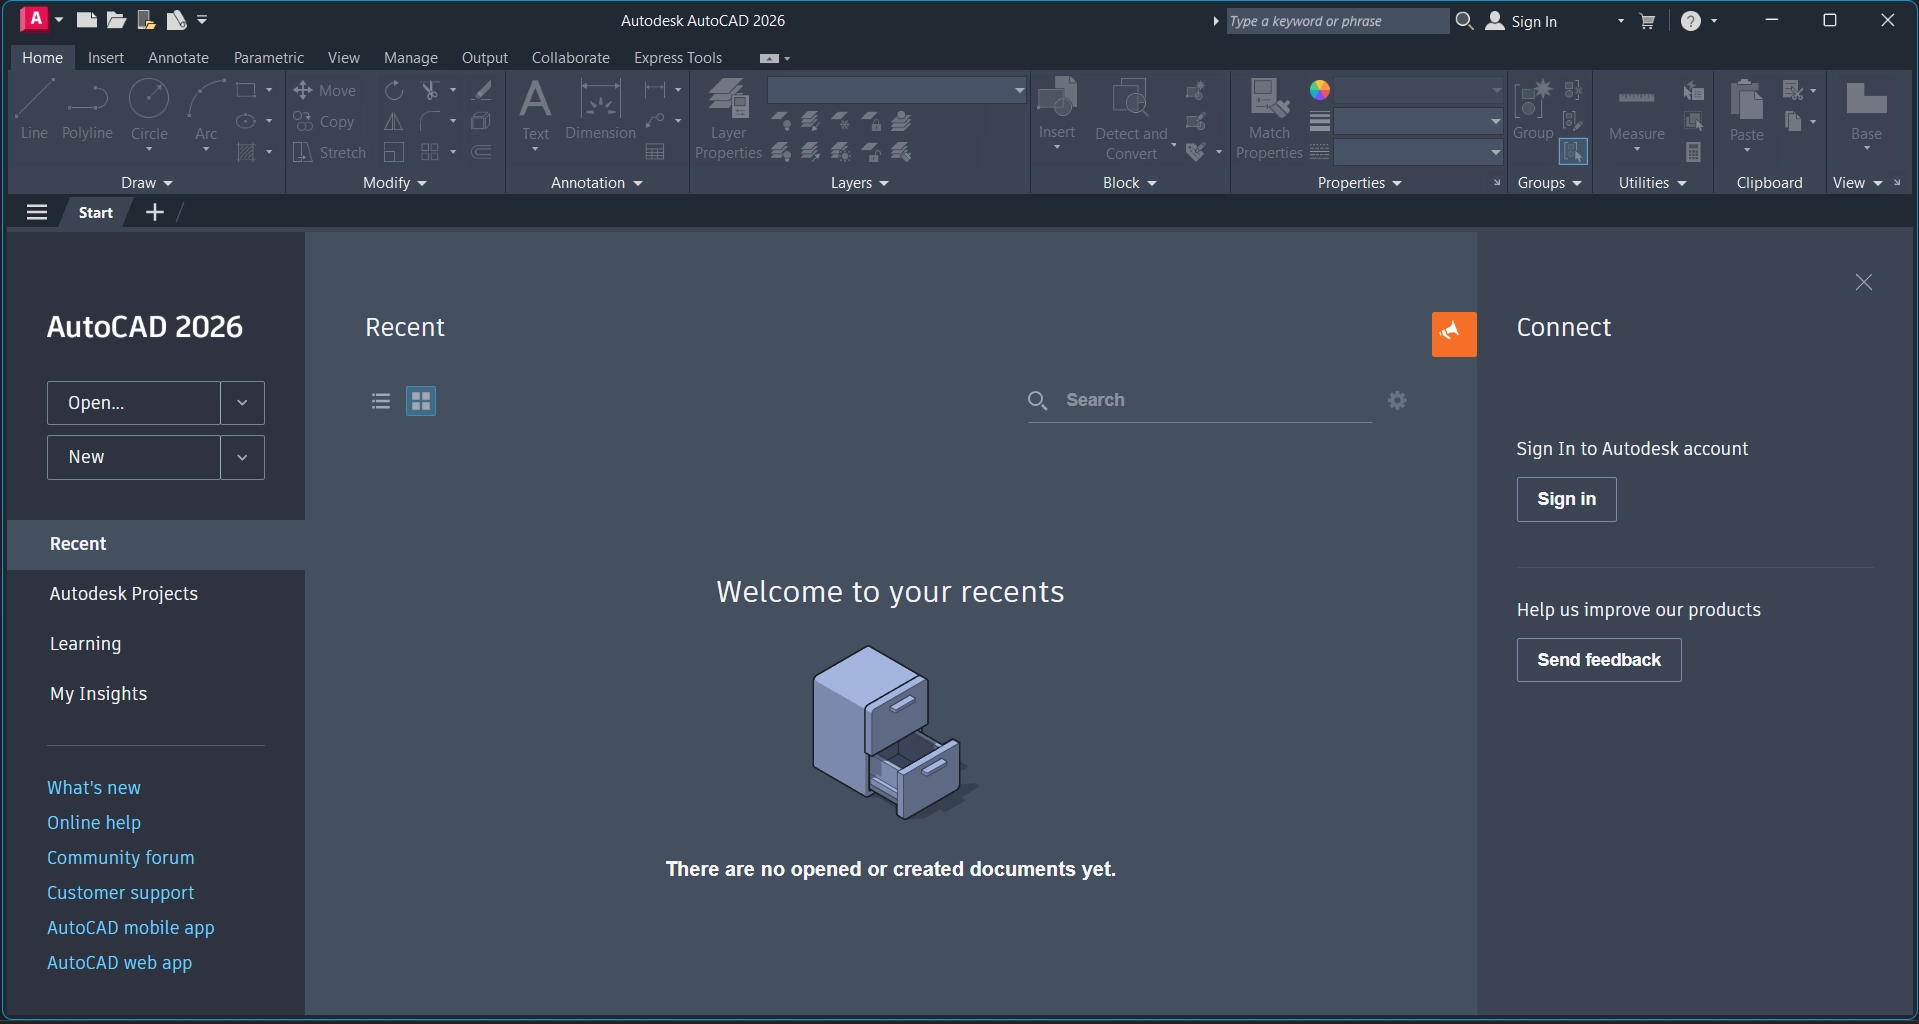Screen dimensions: 1919x1024
Task: Expand the Block panel
Action: [x=1130, y=183]
